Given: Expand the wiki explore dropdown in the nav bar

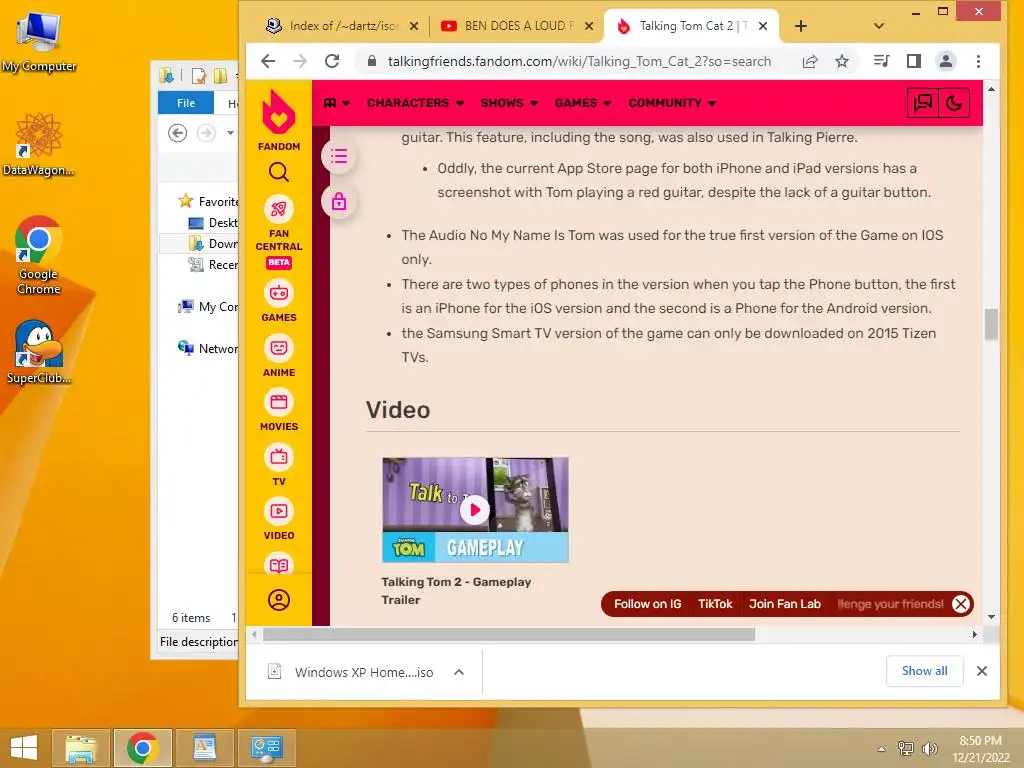Looking at the screenshot, I should point(337,103).
